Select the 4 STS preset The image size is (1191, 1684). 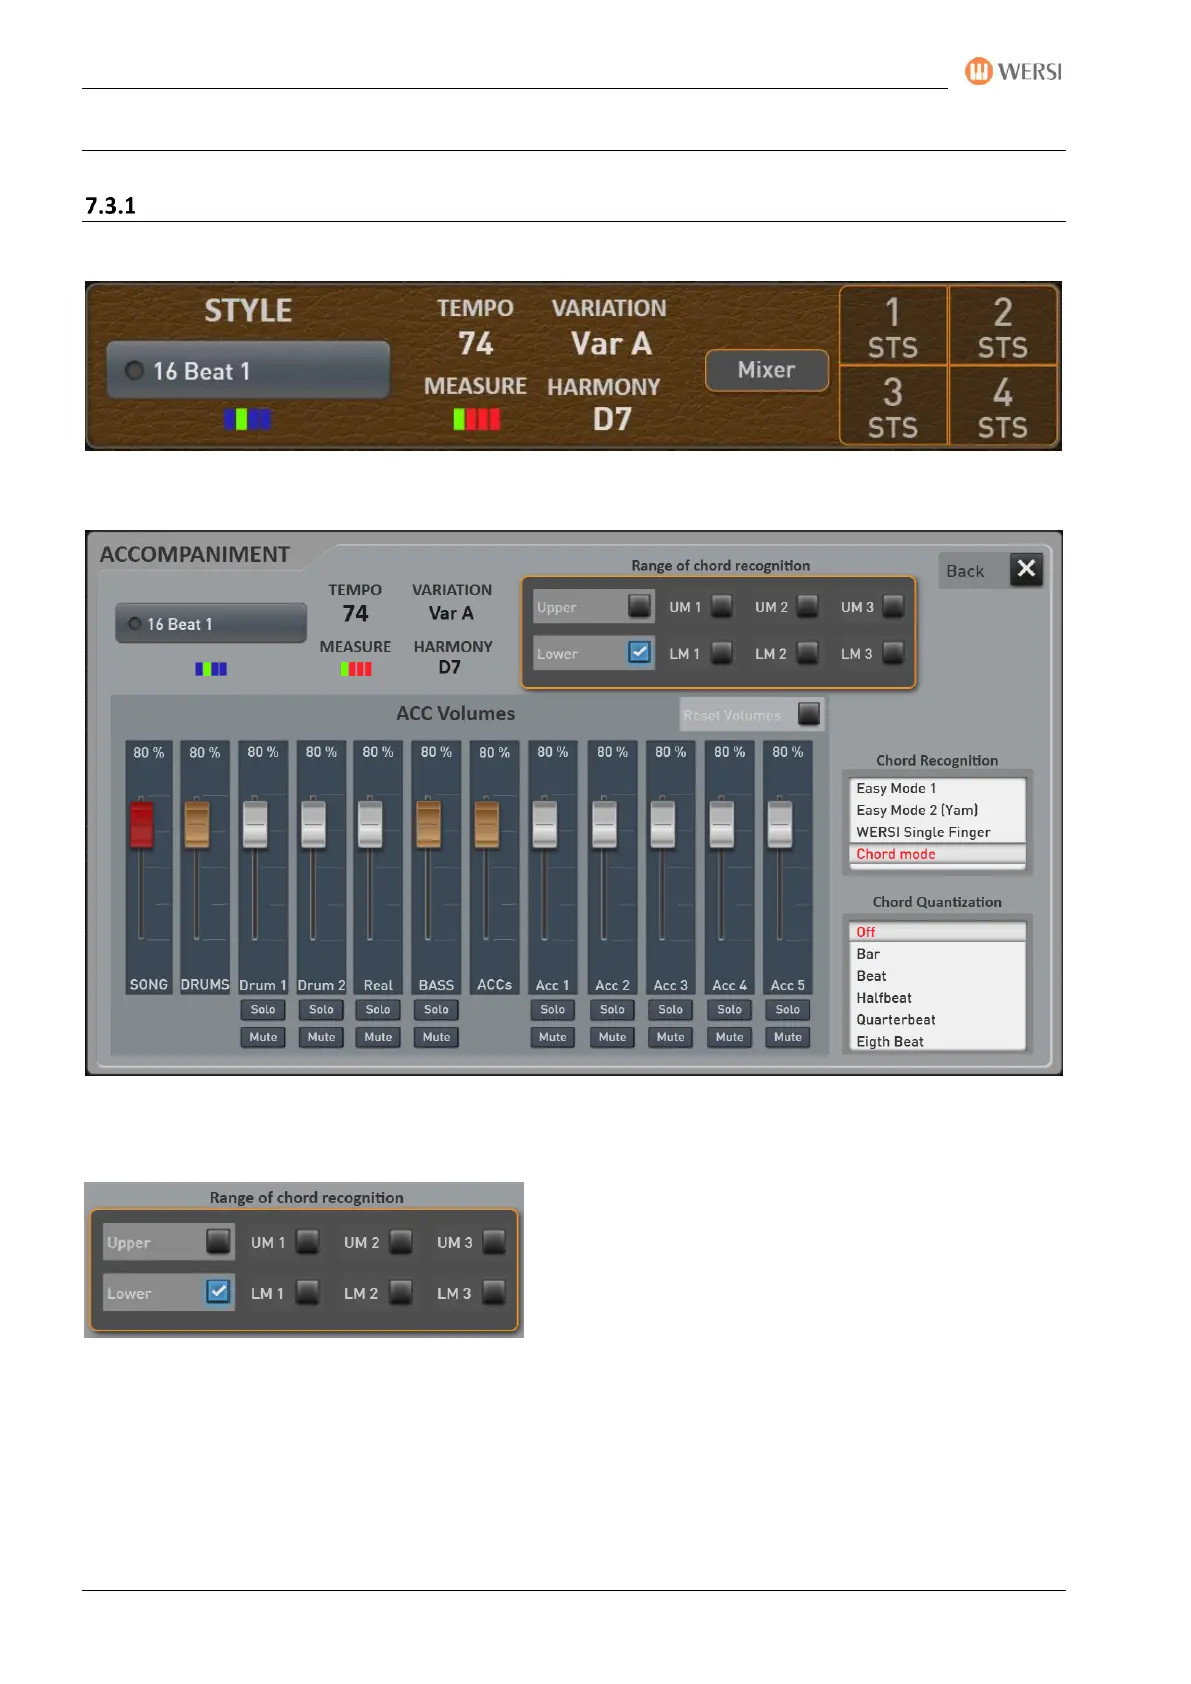(1002, 406)
